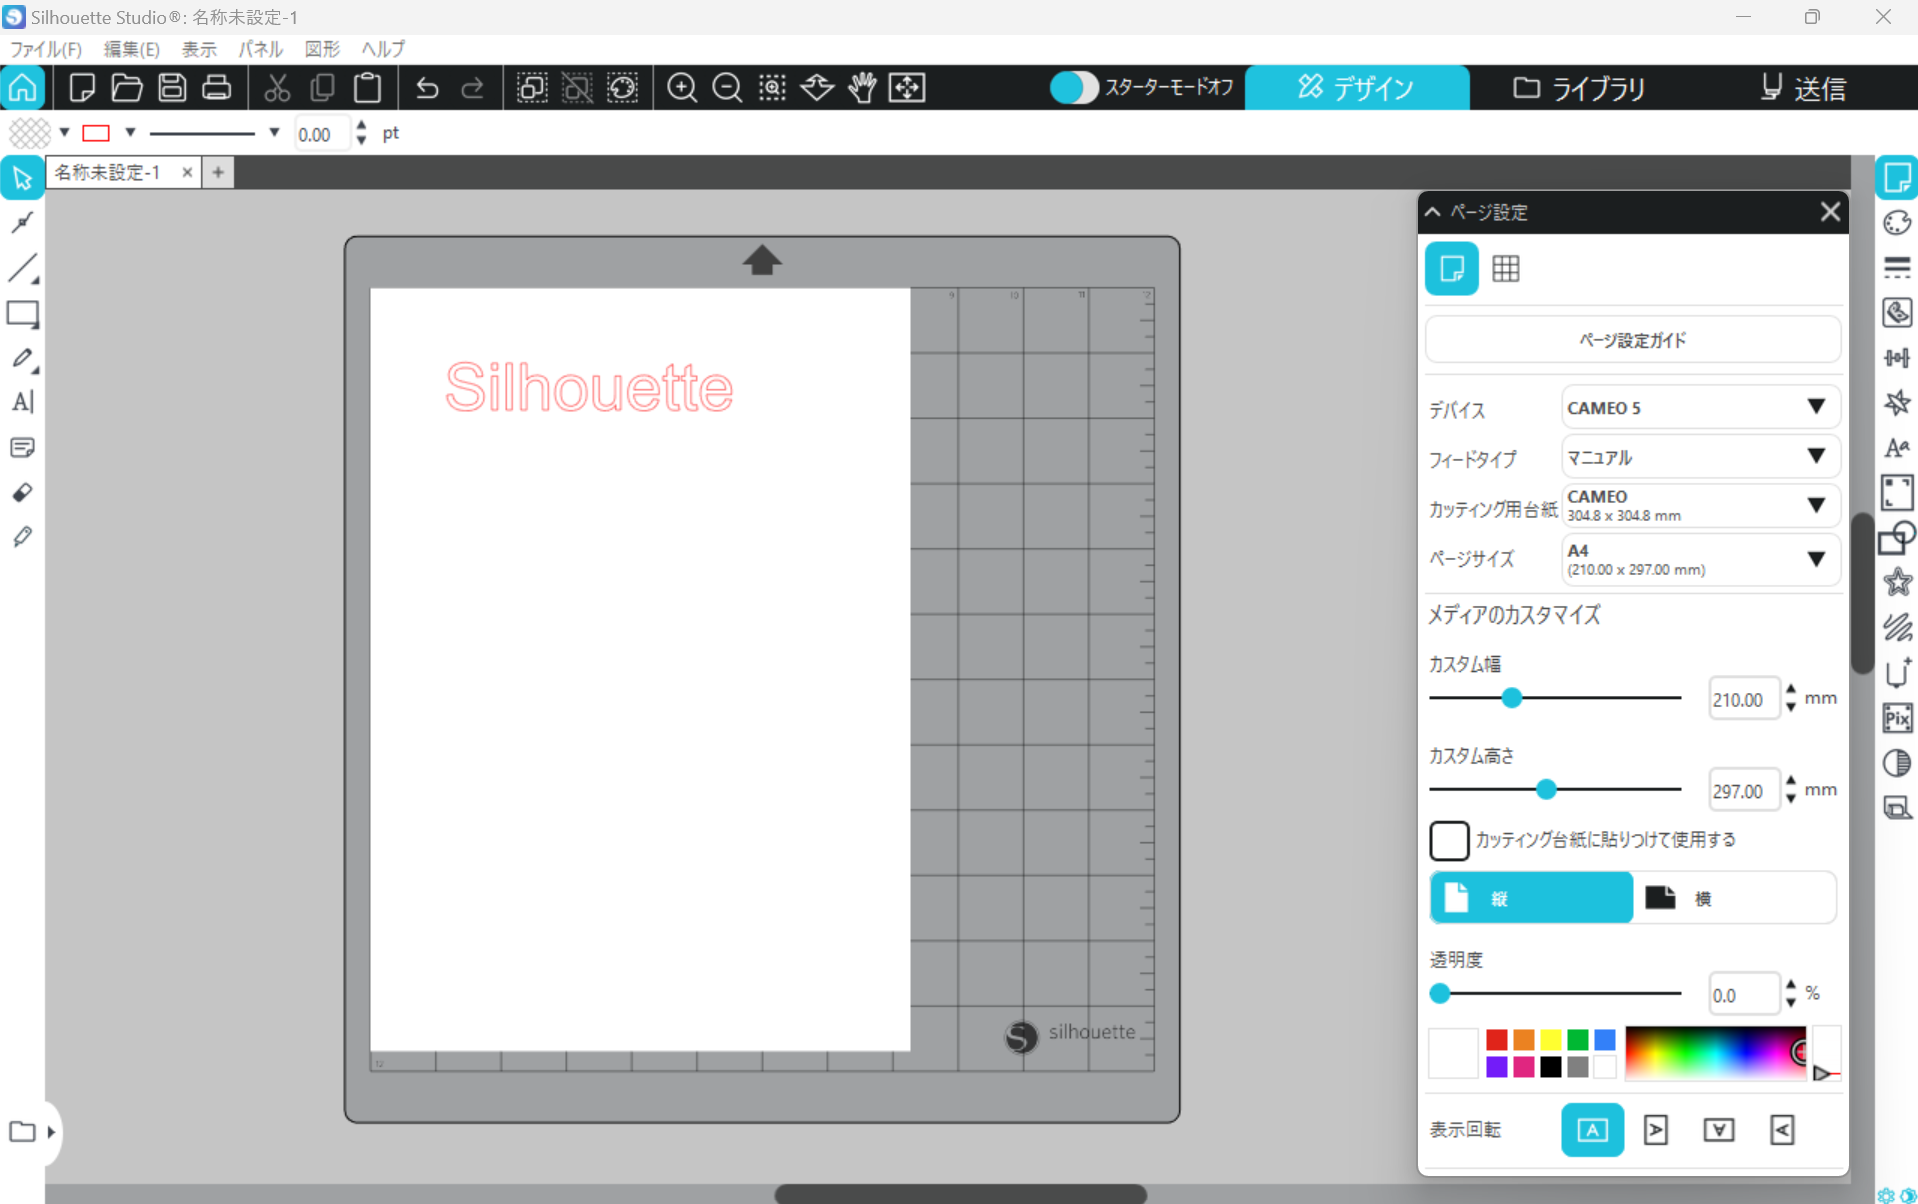Open fill pattern dropdown arrow
The height and width of the screenshot is (1204, 1918).
[x=64, y=132]
